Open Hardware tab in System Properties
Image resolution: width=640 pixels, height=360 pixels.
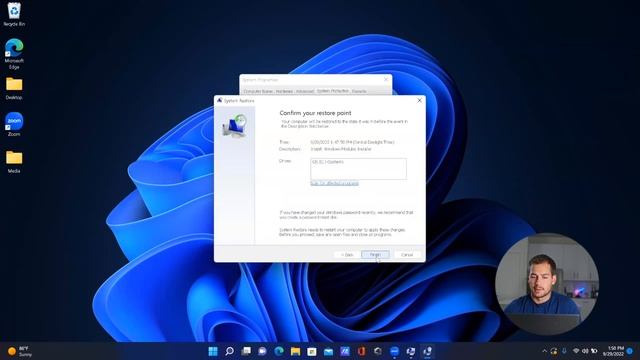(284, 91)
